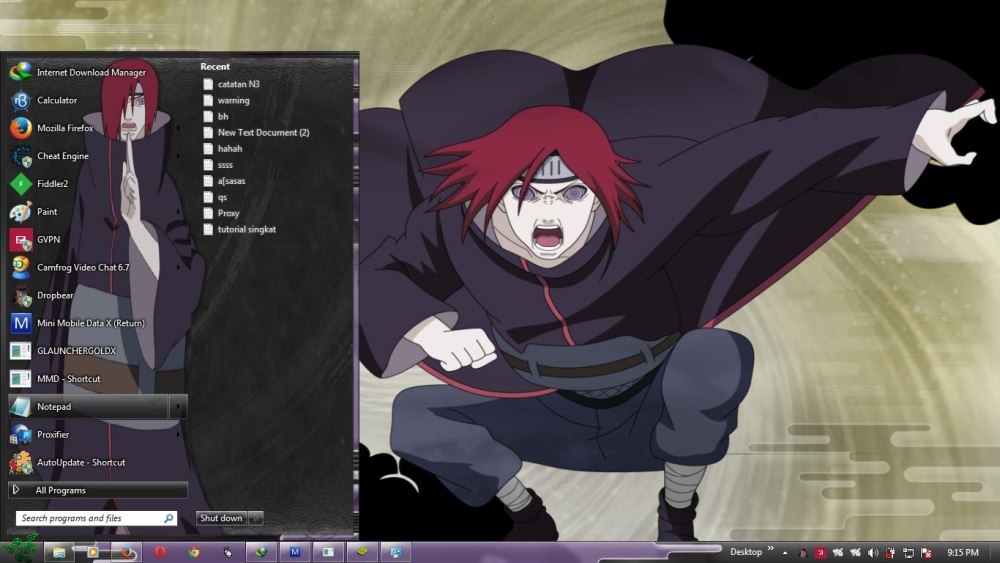Click the green Start button on taskbar
This screenshot has width=1000, height=563.
pyautogui.click(x=21, y=551)
